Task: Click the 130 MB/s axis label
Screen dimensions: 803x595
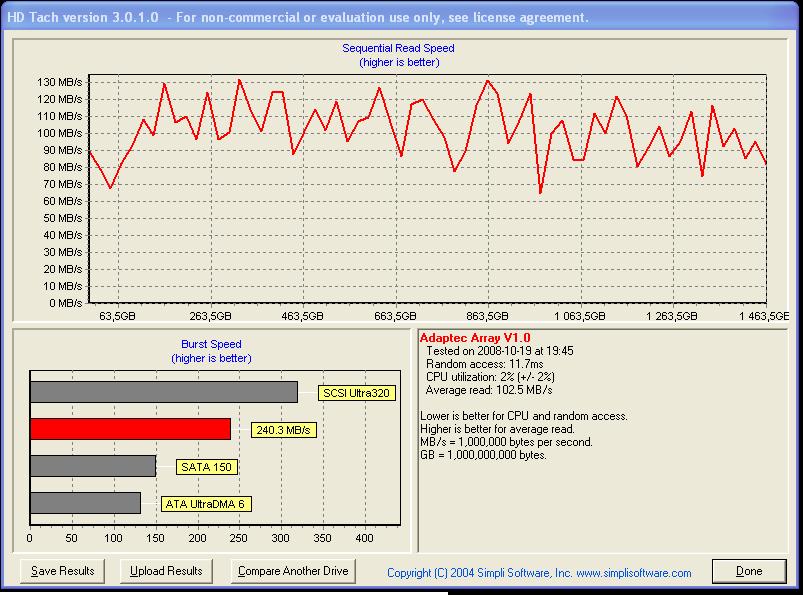Action: [x=59, y=82]
